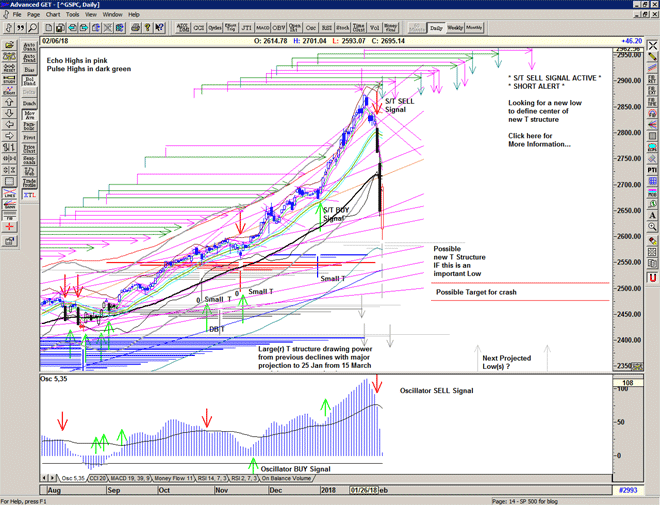
Task: Click the open folder icon in left toolbar
Action: click(x=9, y=46)
